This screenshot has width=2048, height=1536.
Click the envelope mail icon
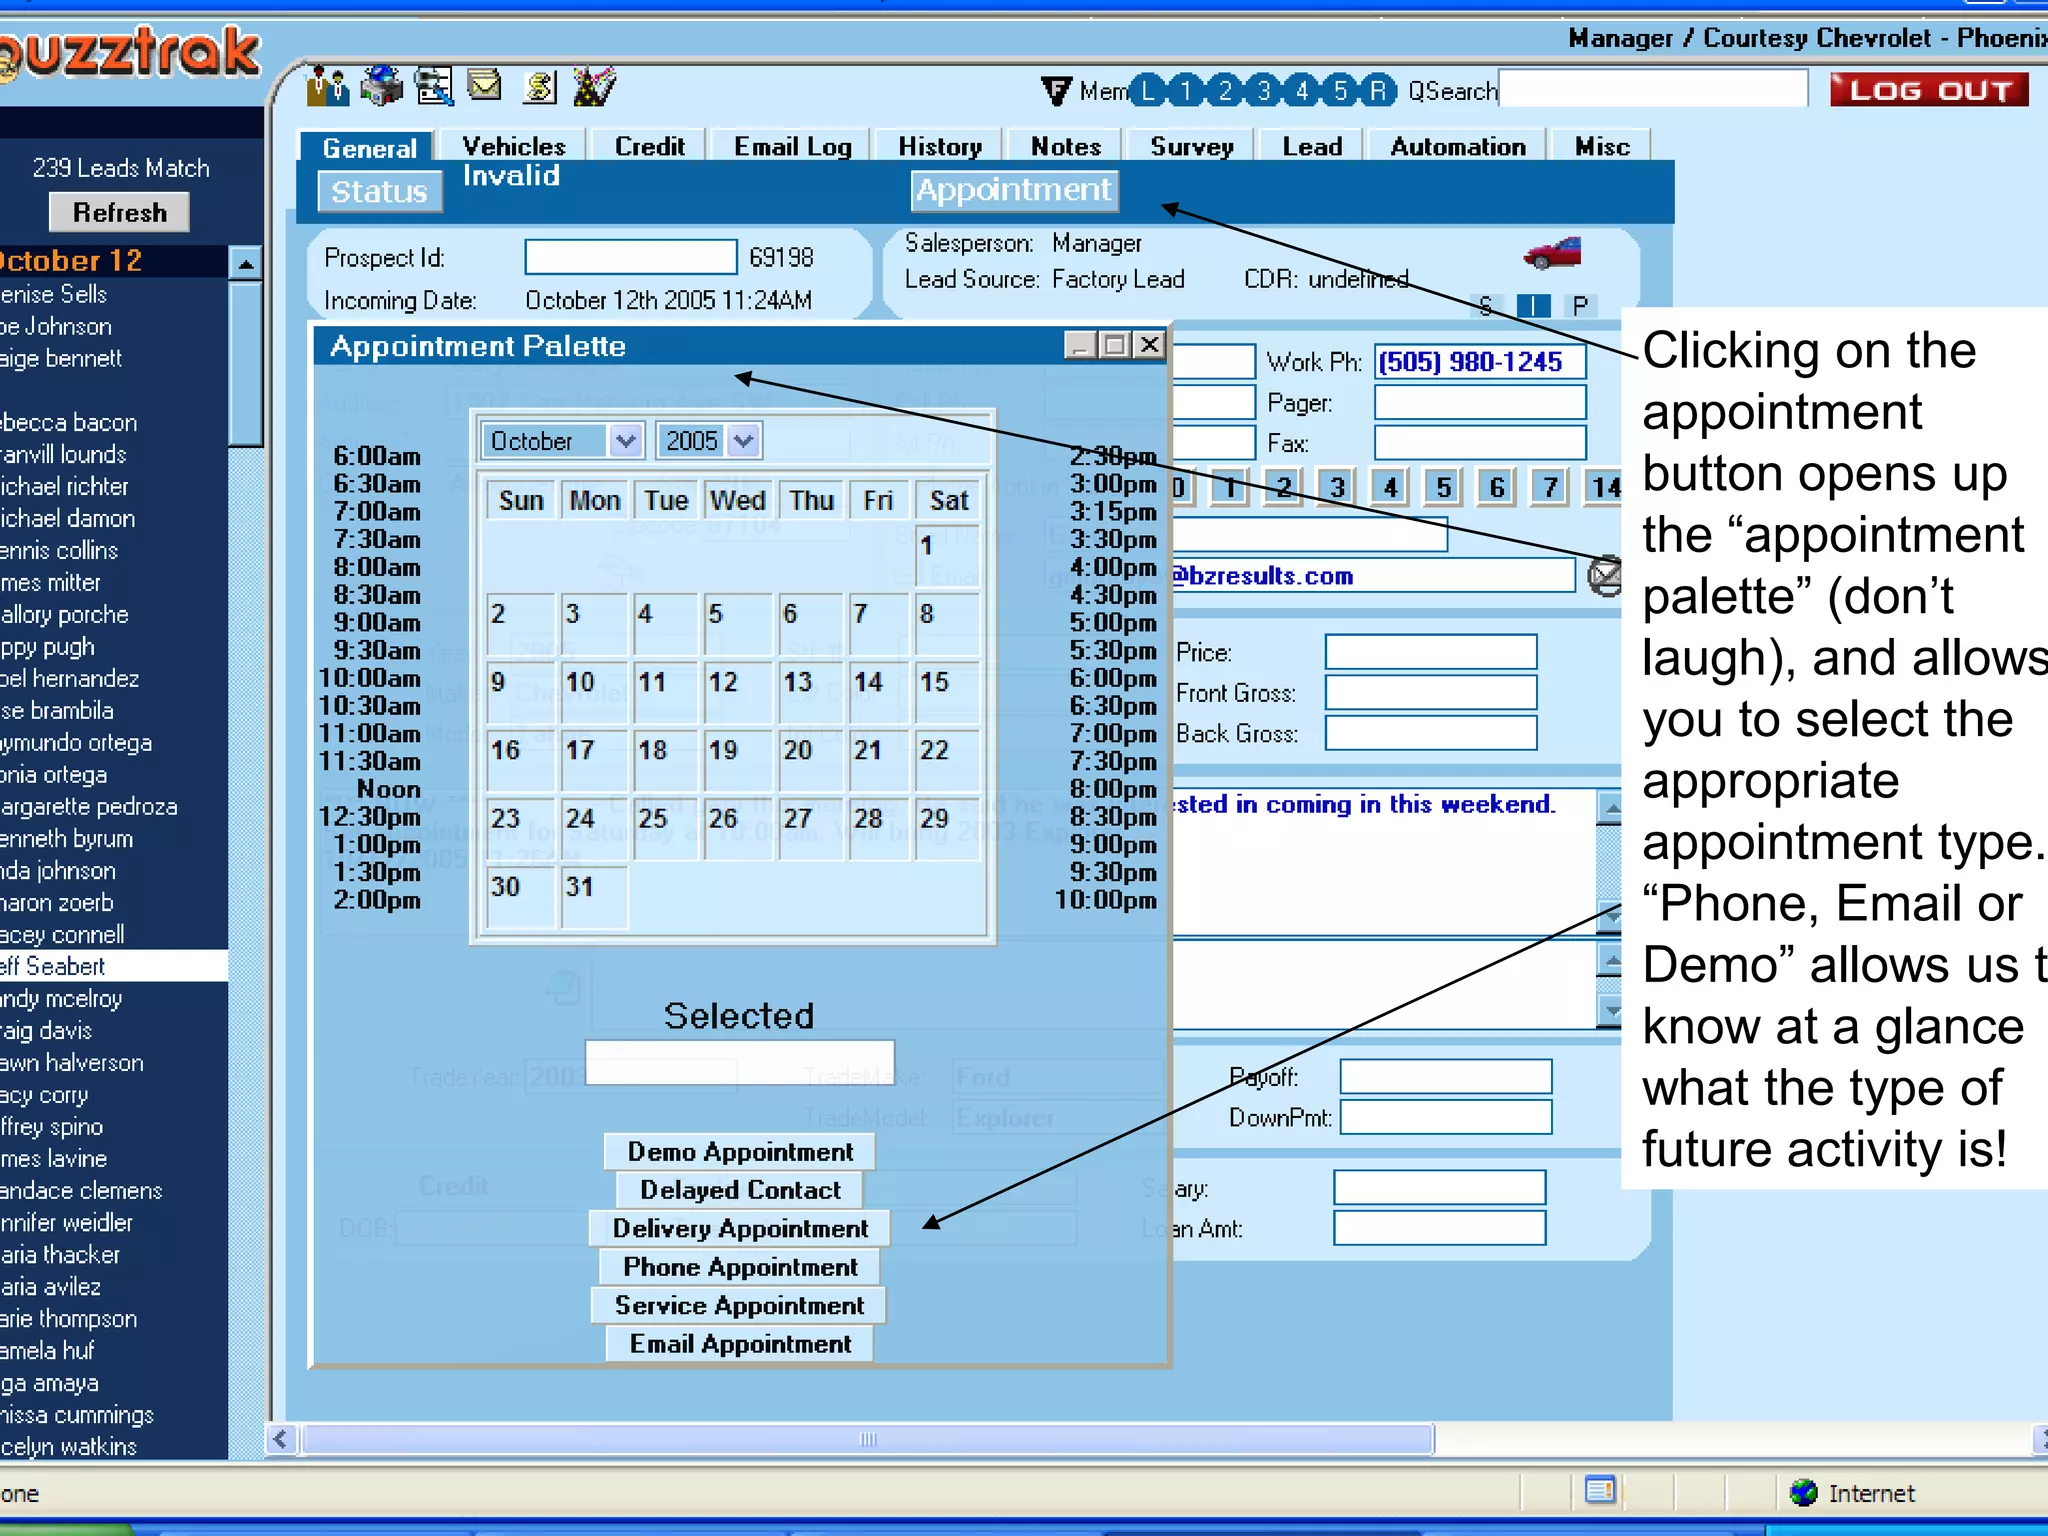coord(485,86)
